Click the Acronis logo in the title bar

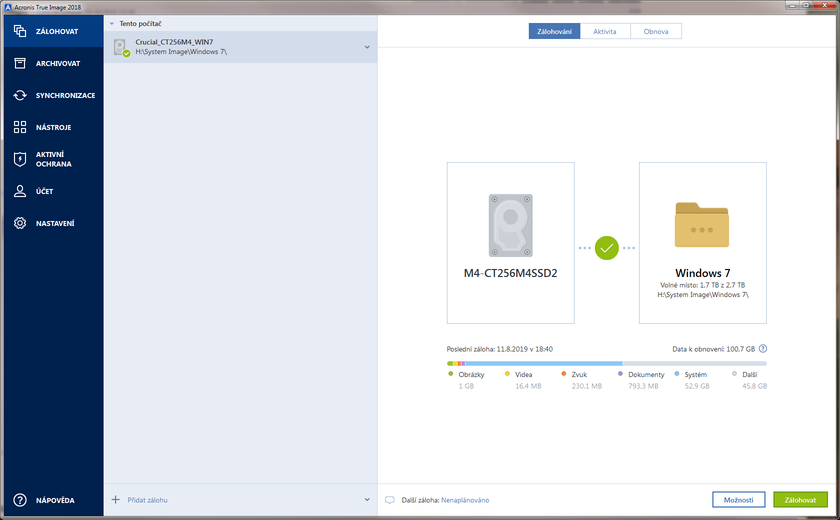(x=8, y=7)
